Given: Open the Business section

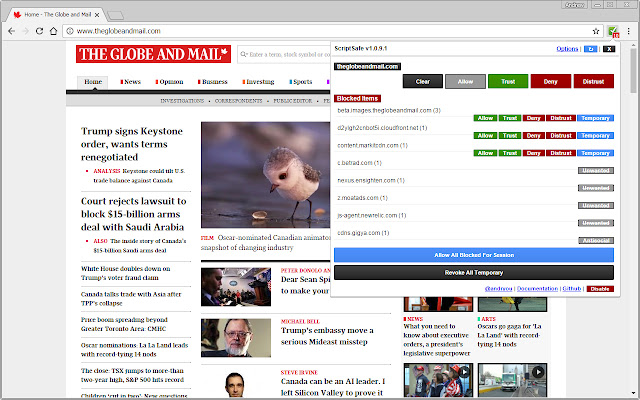Looking at the screenshot, I should click(x=213, y=82).
